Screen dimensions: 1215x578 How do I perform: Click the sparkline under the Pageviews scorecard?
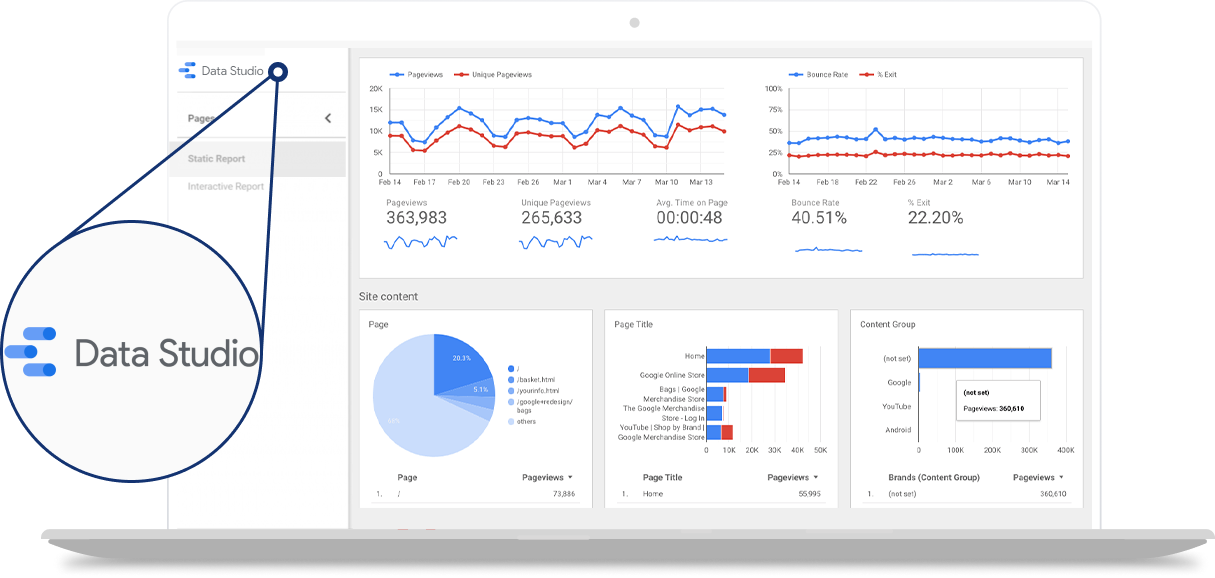tap(420, 240)
